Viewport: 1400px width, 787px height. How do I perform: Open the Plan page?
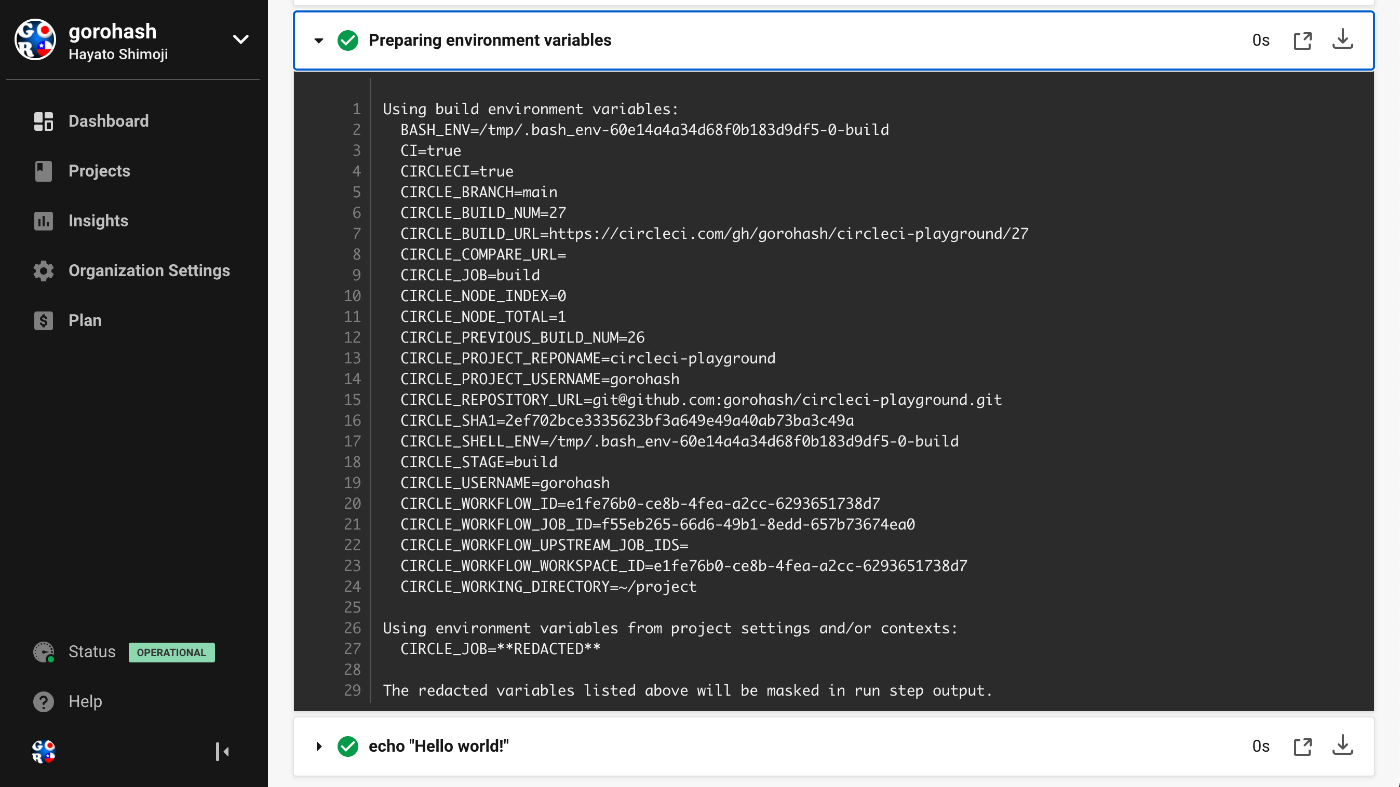tap(85, 321)
